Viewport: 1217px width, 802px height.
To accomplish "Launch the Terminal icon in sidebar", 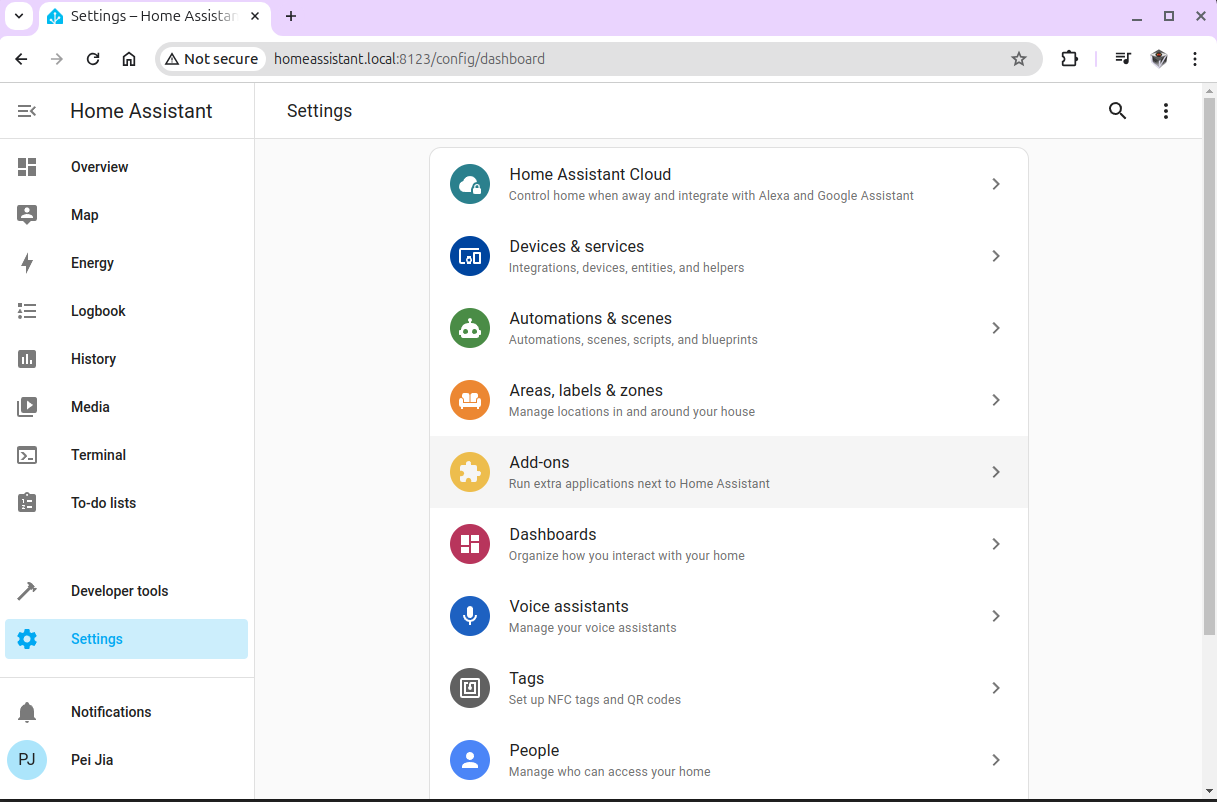I will [27, 455].
